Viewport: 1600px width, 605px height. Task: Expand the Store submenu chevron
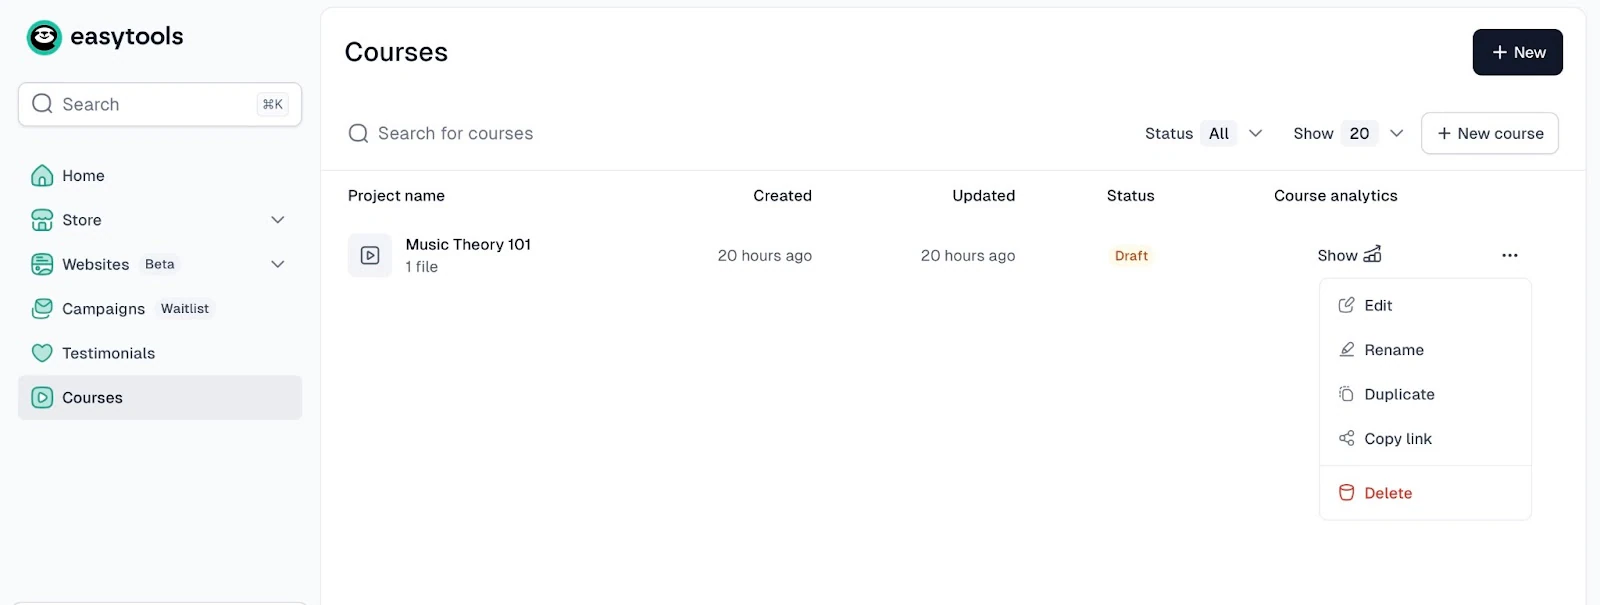tap(278, 220)
